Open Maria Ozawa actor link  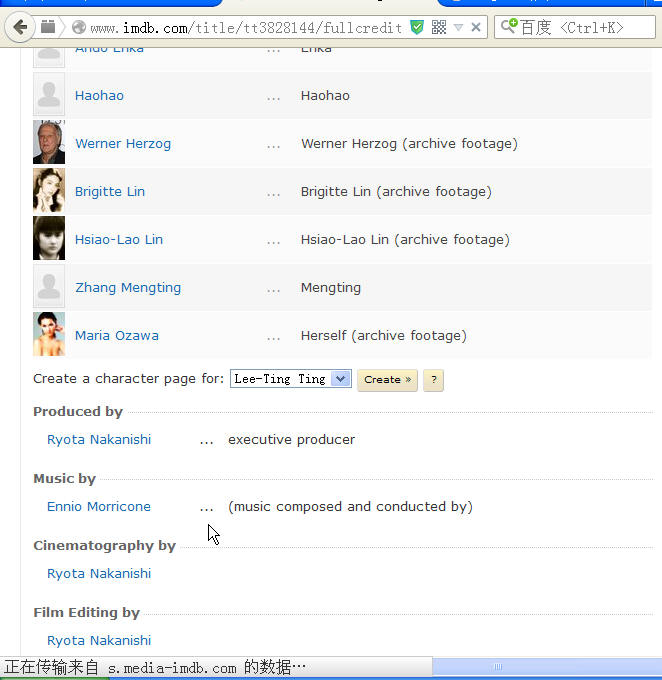point(117,336)
